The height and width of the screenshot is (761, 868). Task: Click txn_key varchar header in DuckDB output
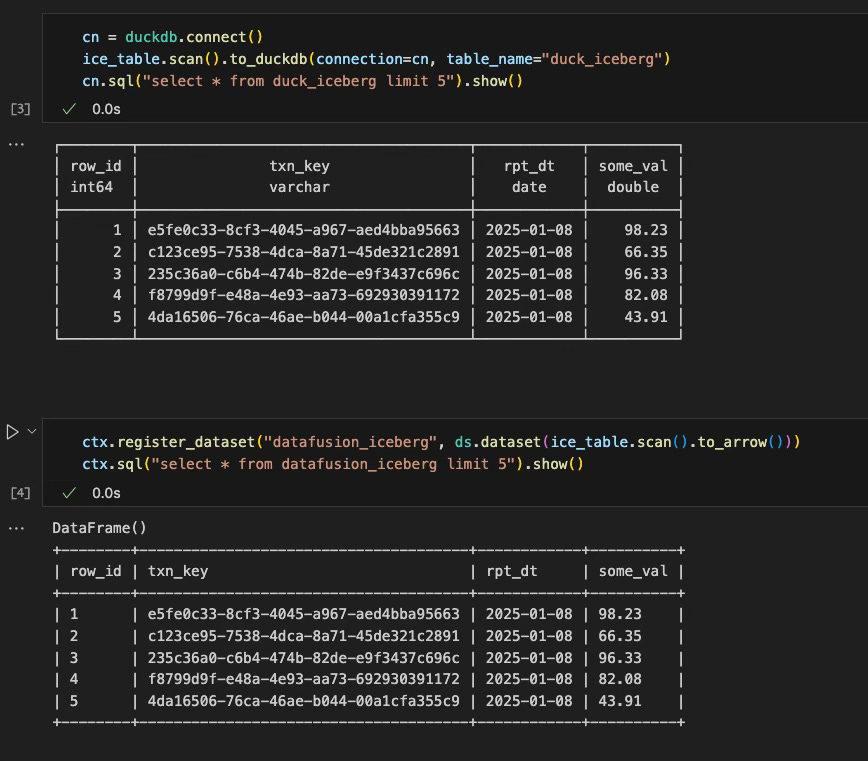click(x=299, y=177)
